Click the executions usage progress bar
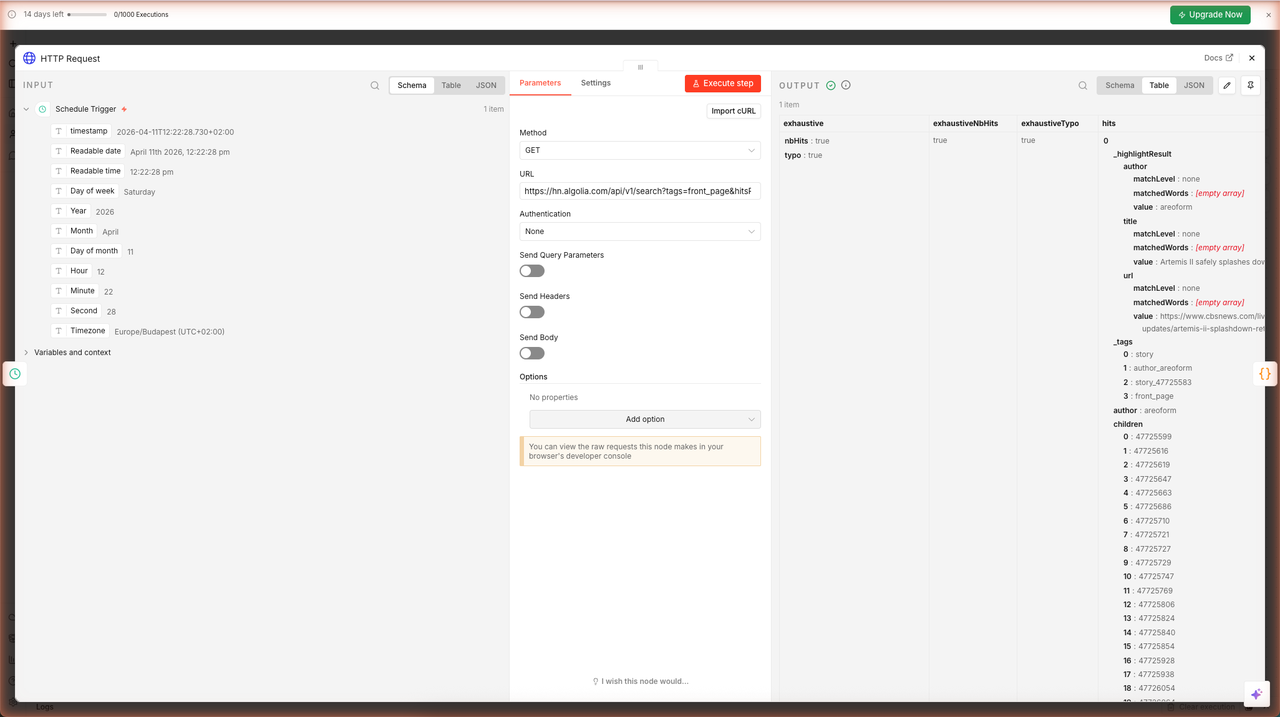The width and height of the screenshot is (1280, 717). [87, 15]
